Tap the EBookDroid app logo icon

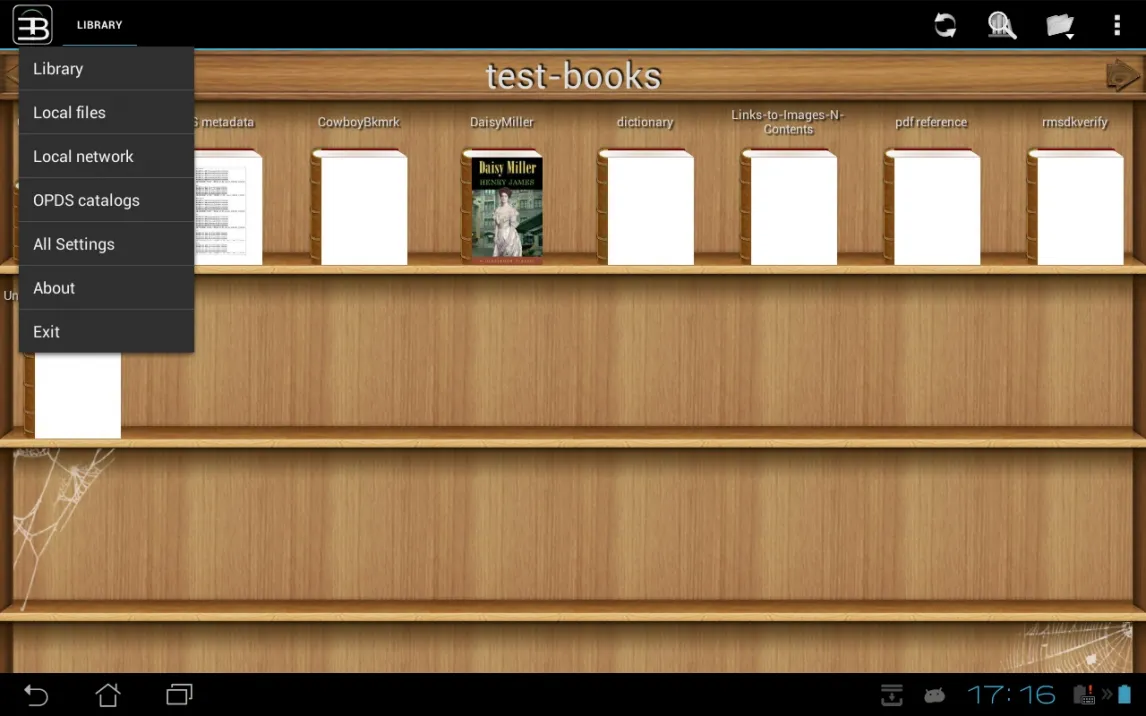[x=32, y=25]
